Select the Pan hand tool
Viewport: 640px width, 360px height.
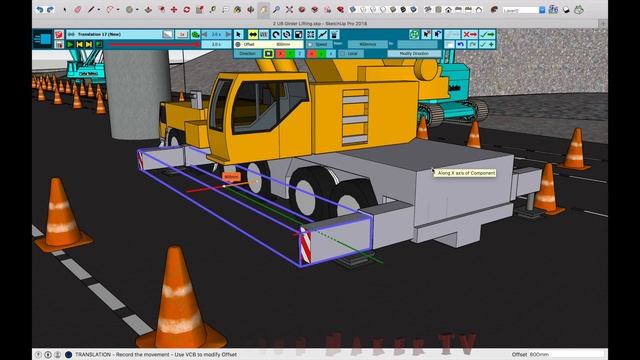tap(264, 9)
